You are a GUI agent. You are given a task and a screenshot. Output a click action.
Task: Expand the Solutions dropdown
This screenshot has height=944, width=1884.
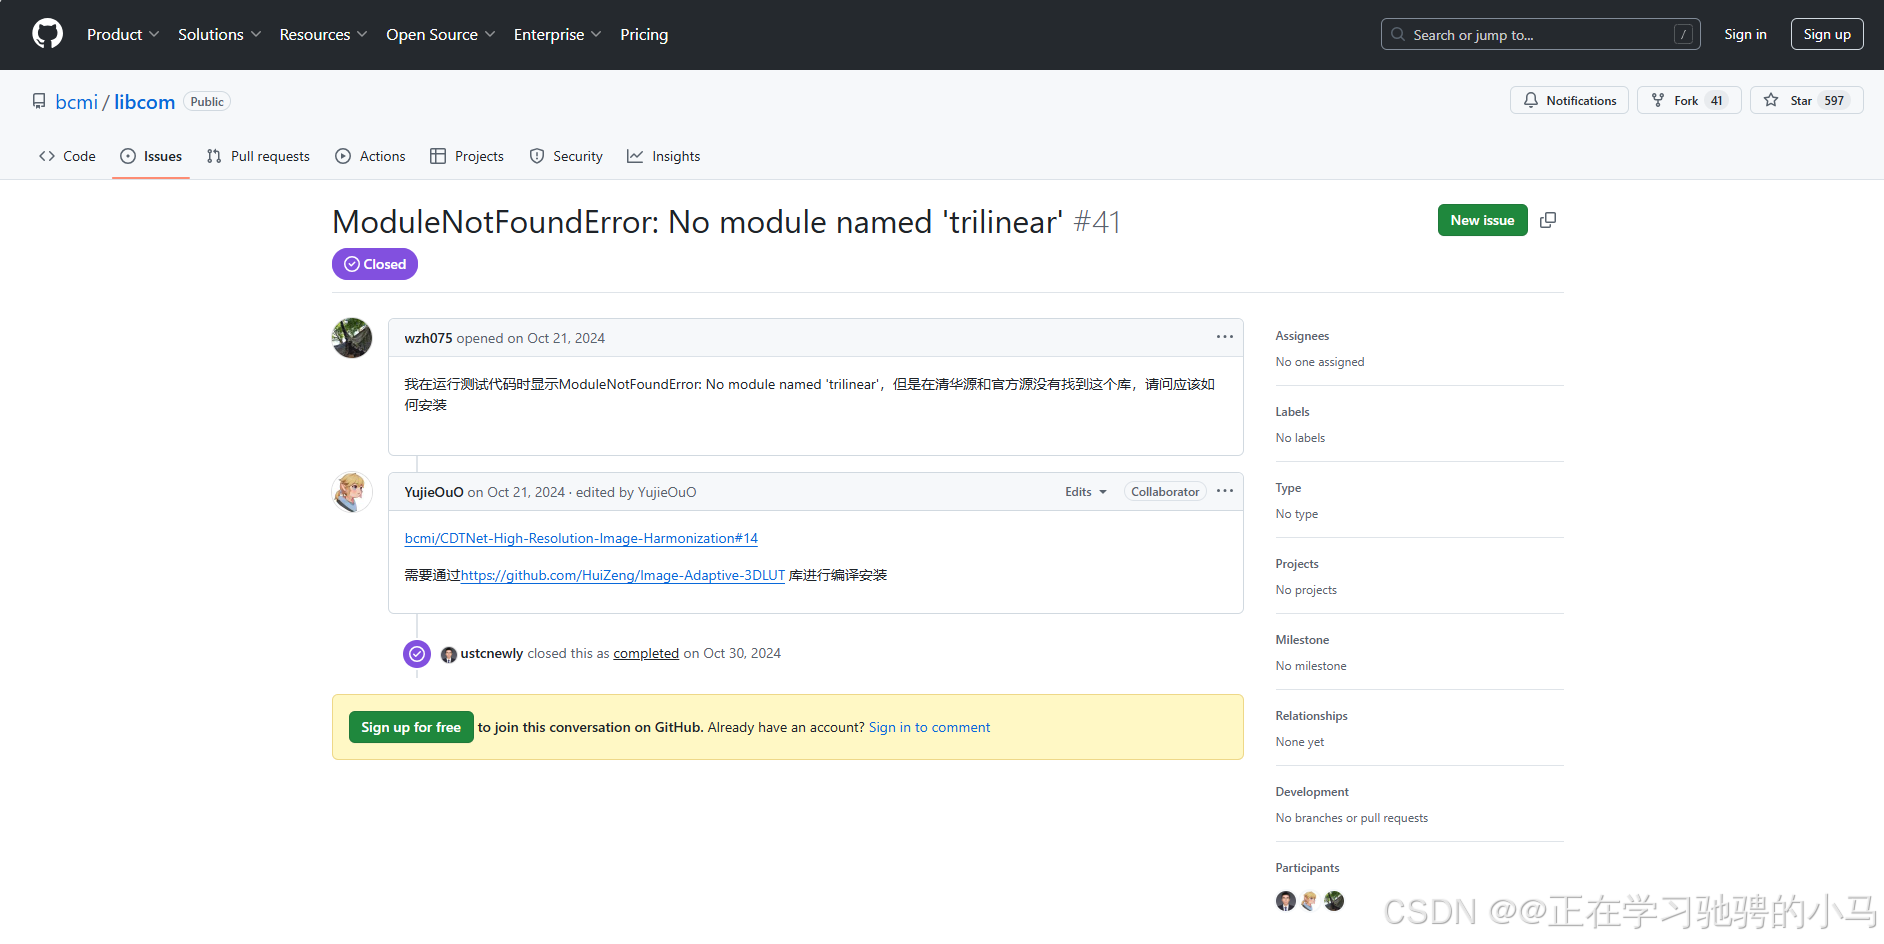pos(220,34)
